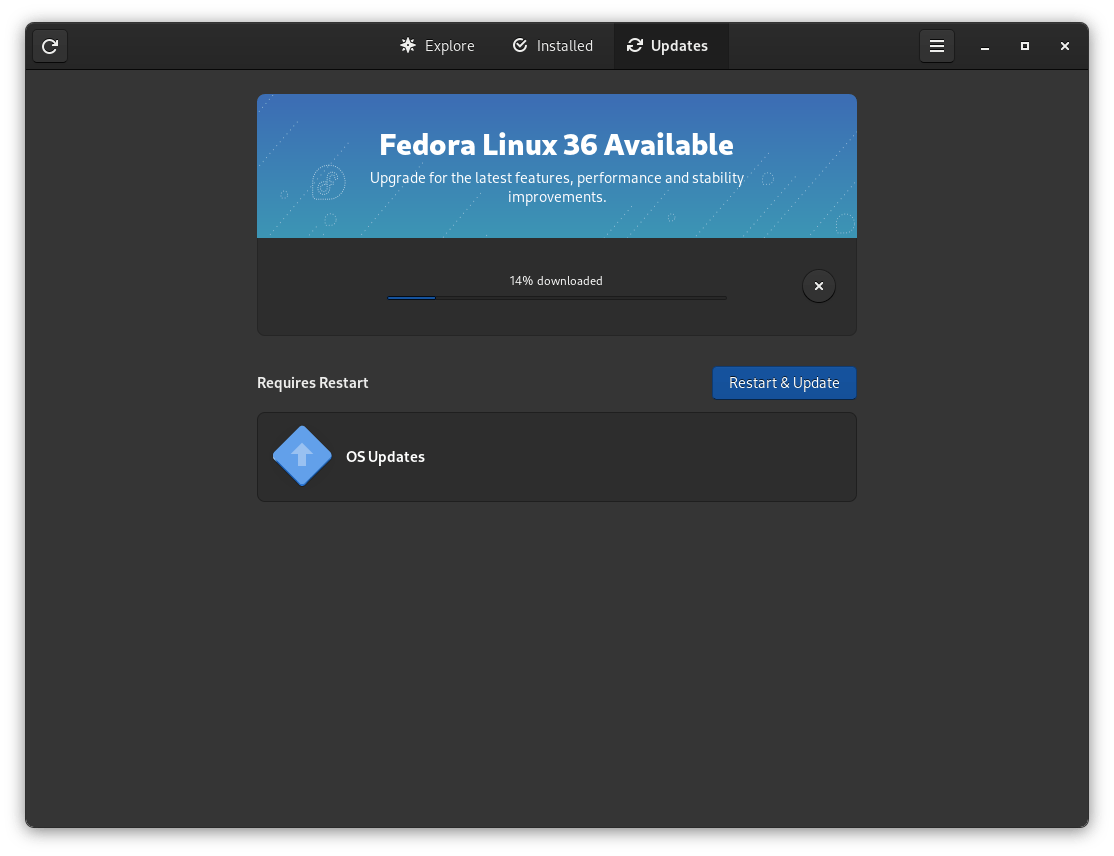Viewport: 1114px width, 856px height.
Task: Click the refresh updates icon
Action: (x=49, y=45)
